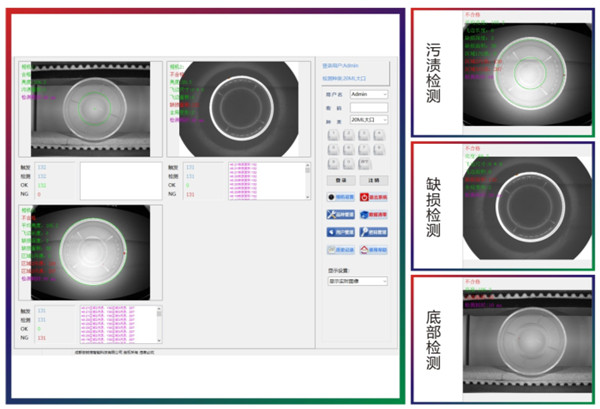This screenshot has height=409, width=600.
Task: Open the 显示实时图像 display settings dropdown
Action: 356,281
